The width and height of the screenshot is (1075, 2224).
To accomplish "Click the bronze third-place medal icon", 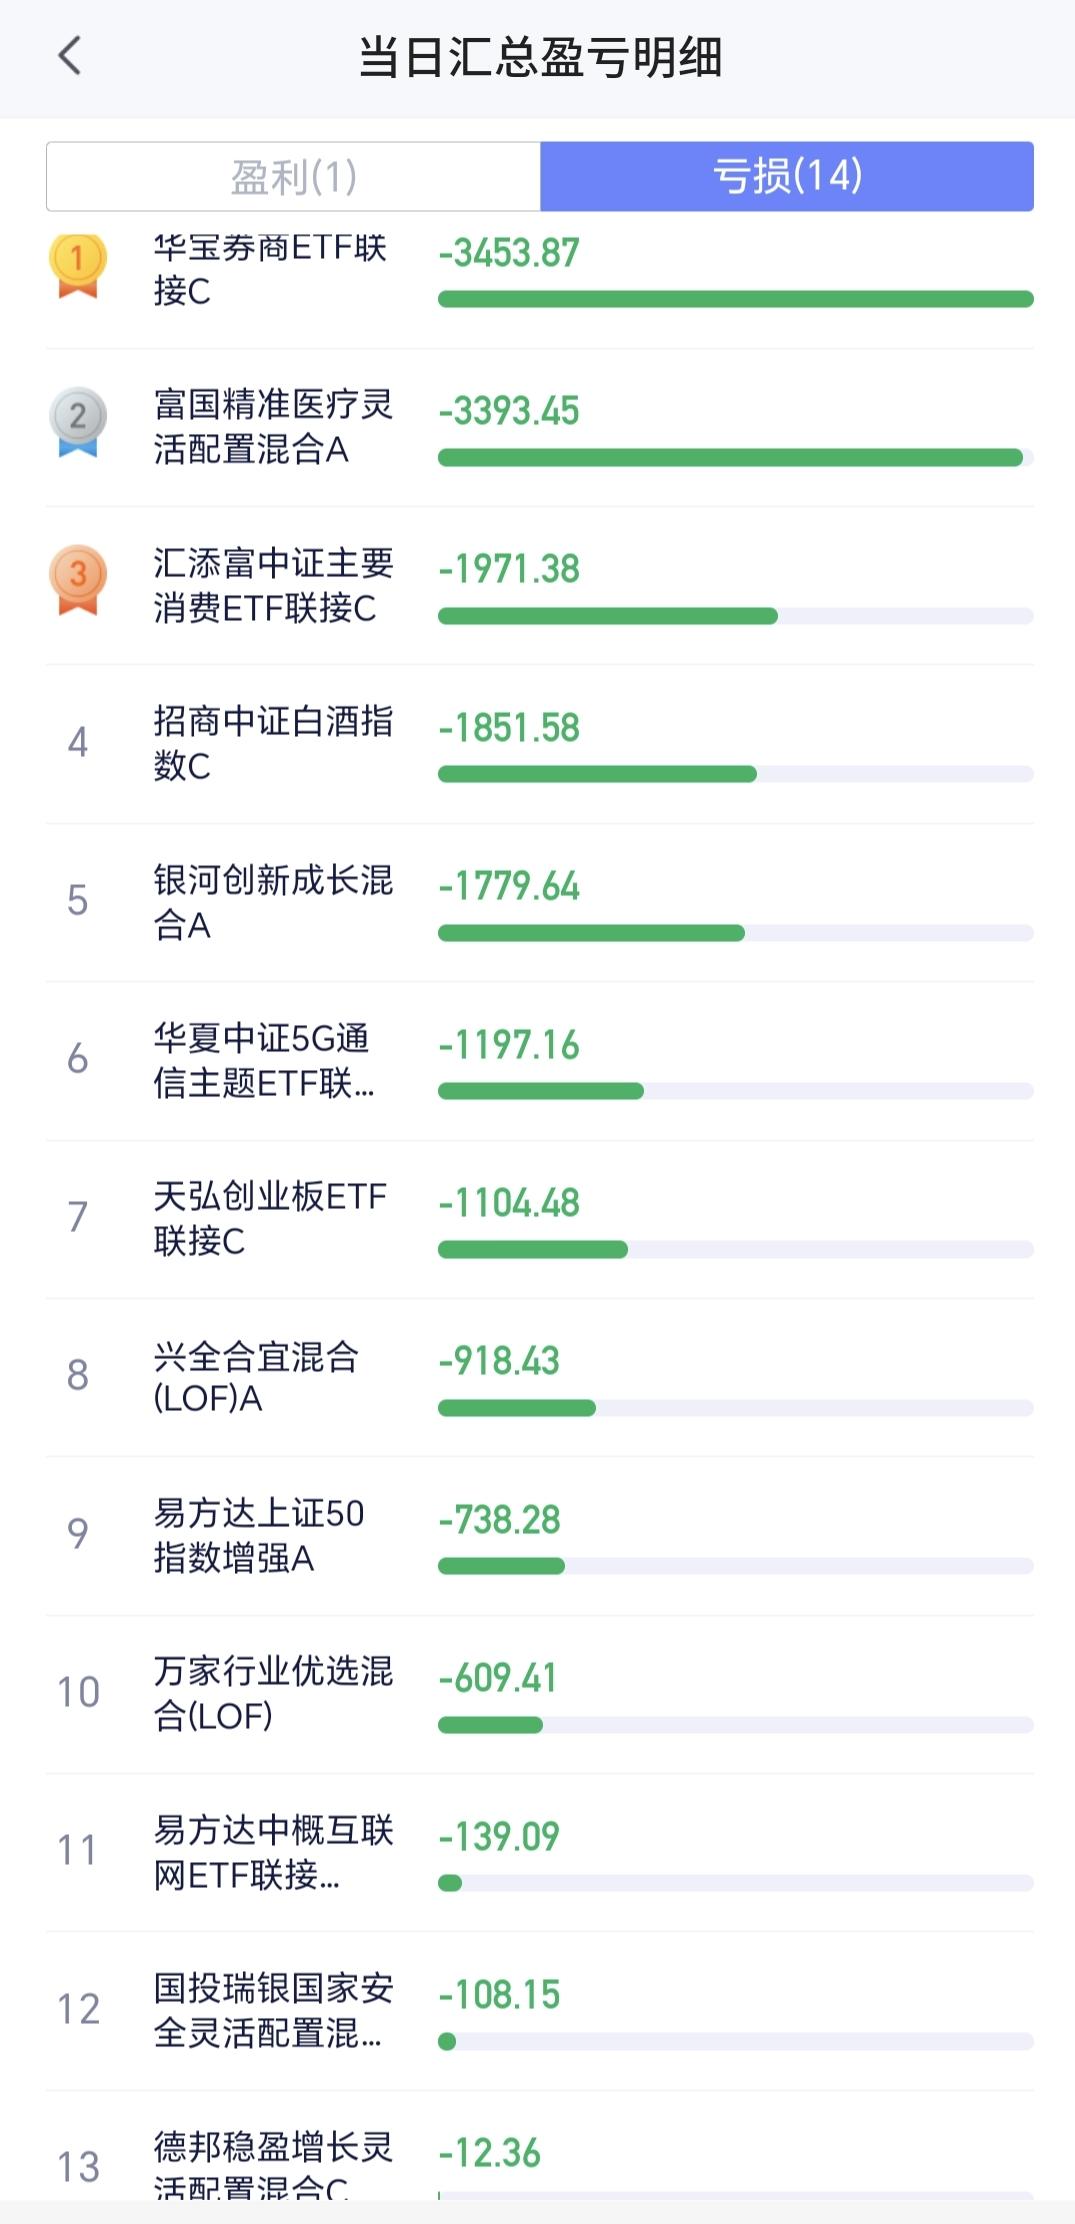I will pos(77,580).
